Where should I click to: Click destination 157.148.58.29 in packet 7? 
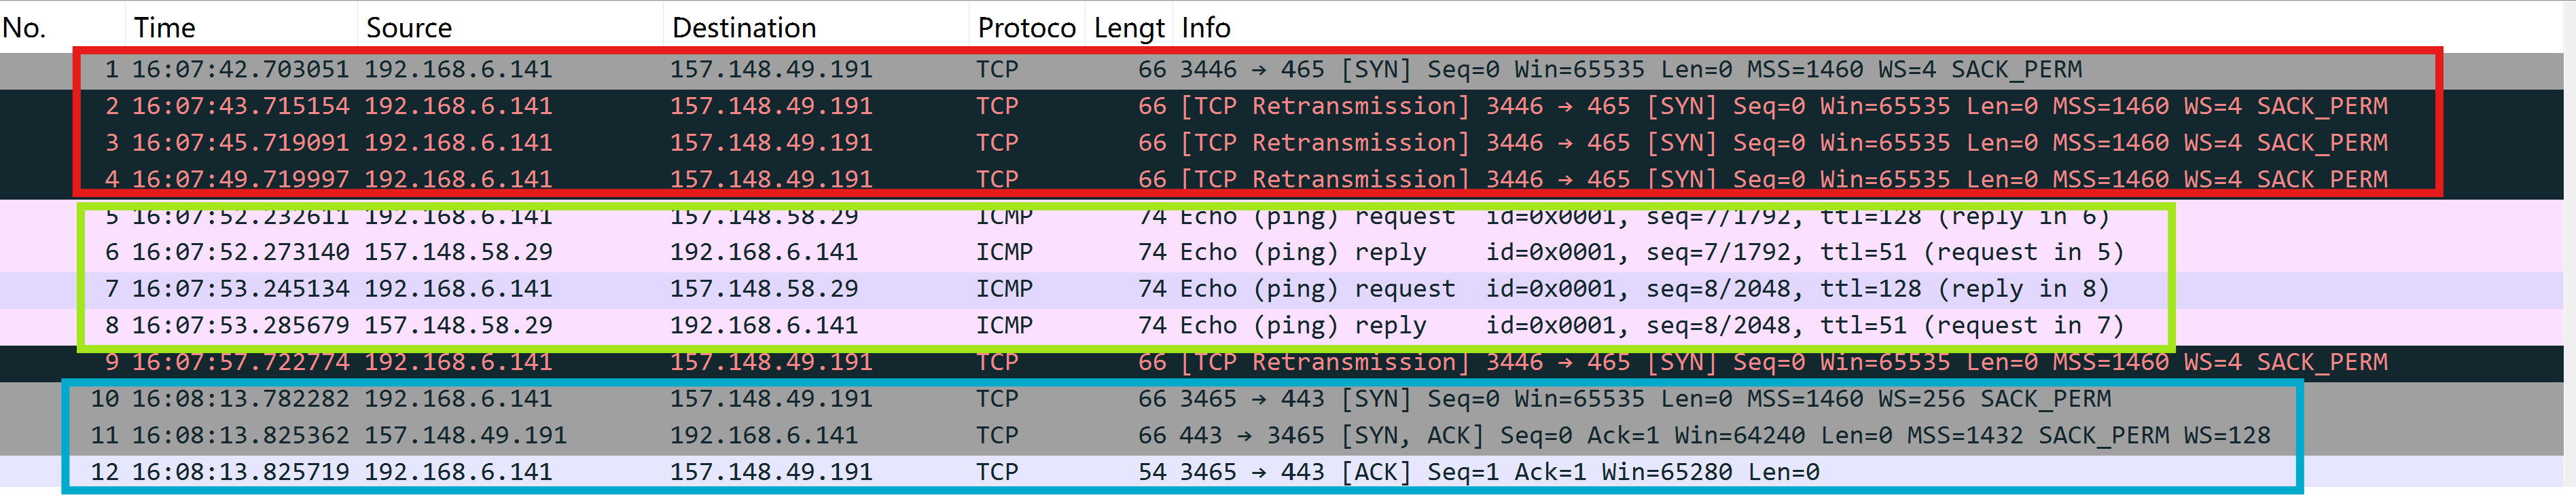coord(764,289)
